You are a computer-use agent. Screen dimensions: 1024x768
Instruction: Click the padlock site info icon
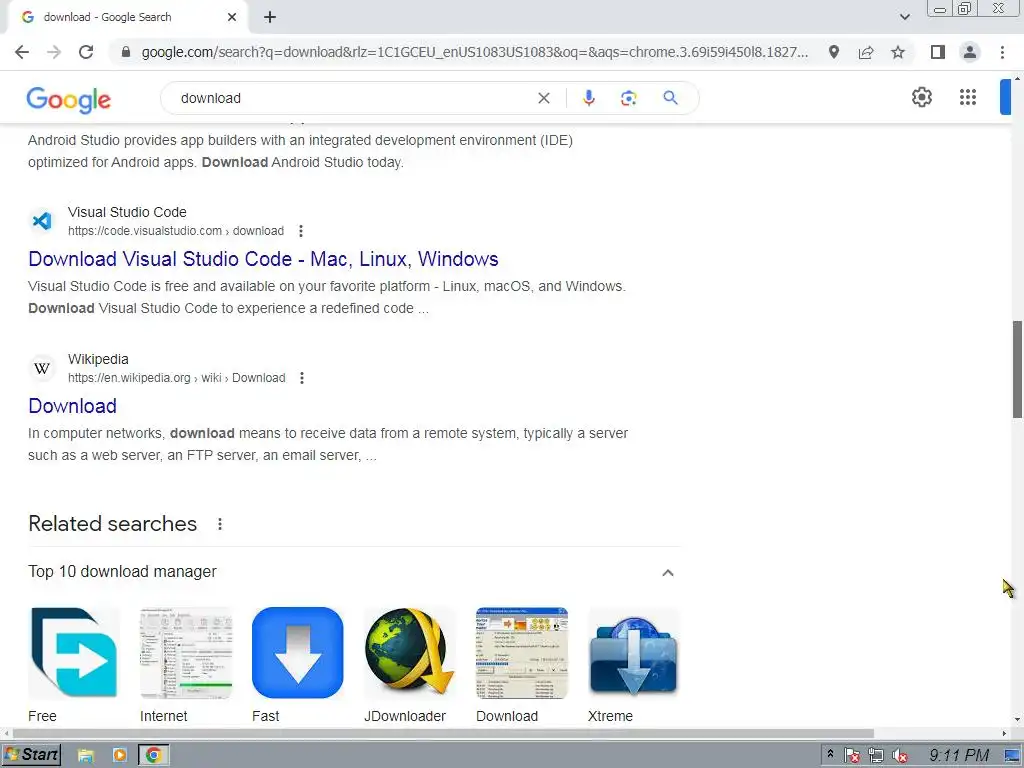126,52
